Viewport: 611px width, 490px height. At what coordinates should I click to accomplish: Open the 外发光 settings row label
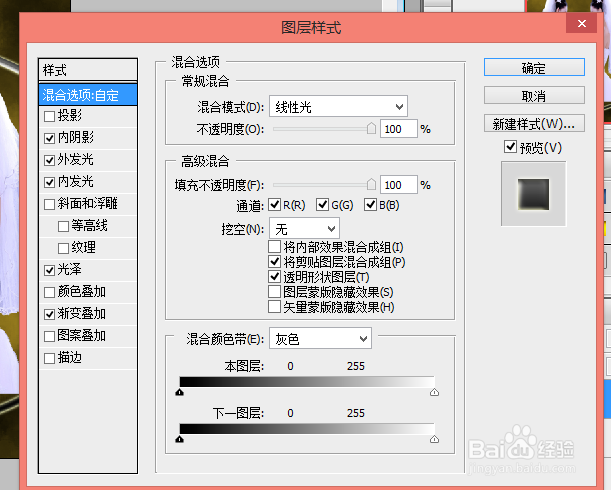[76, 159]
